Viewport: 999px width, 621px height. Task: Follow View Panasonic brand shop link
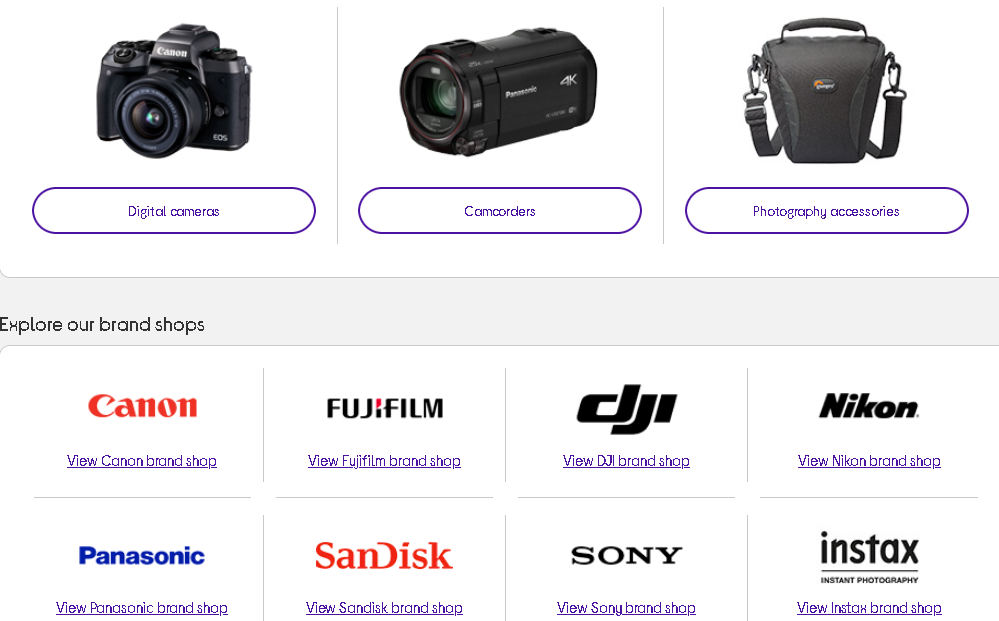click(141, 608)
